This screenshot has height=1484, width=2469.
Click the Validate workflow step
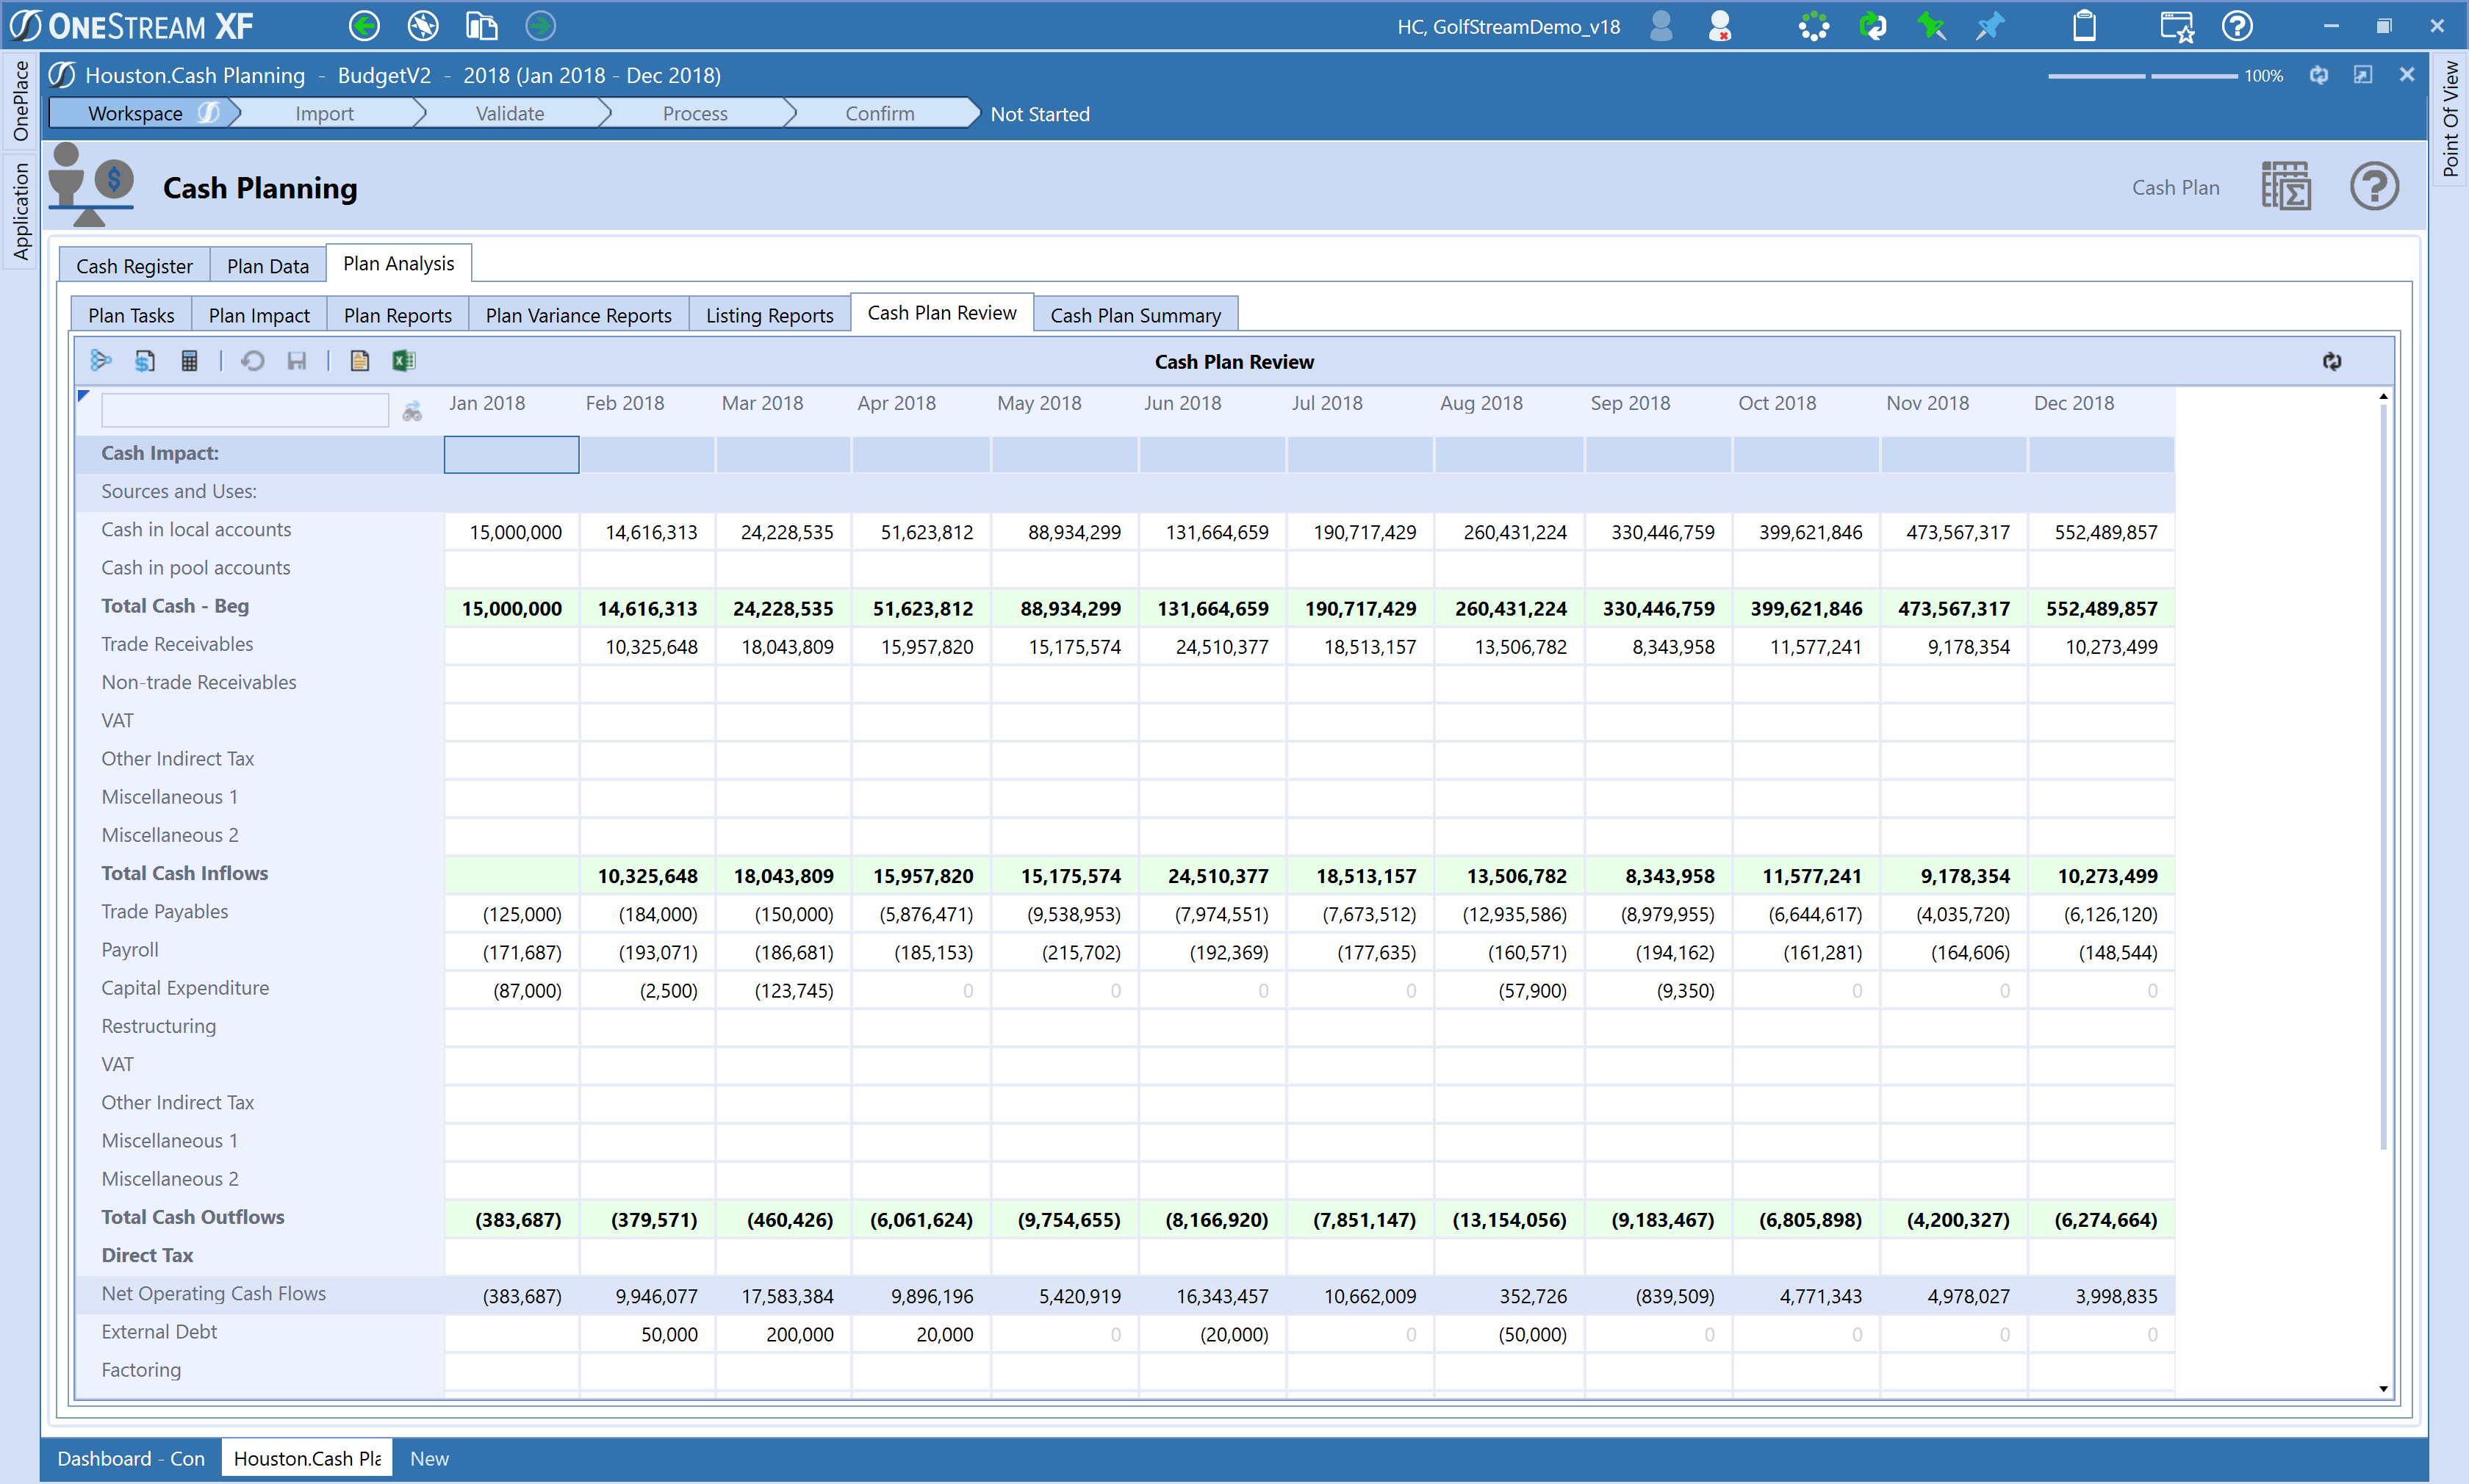[x=509, y=114]
